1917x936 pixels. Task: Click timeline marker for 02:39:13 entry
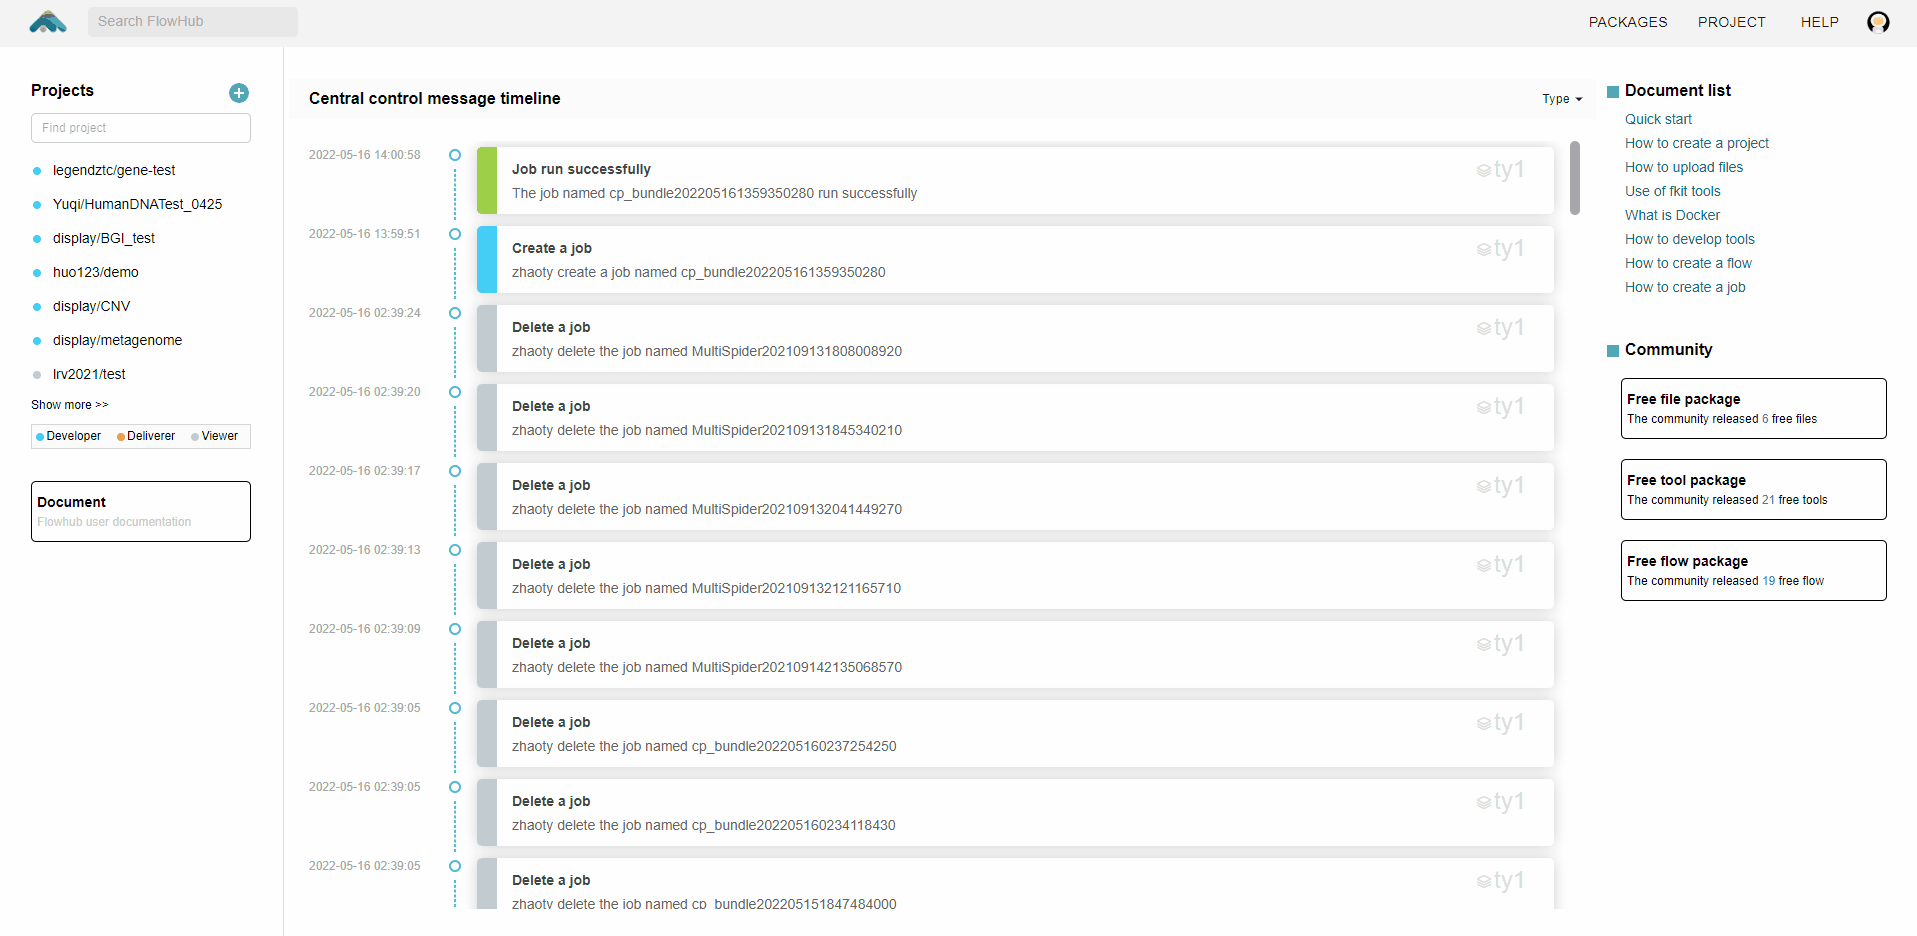[x=455, y=550]
